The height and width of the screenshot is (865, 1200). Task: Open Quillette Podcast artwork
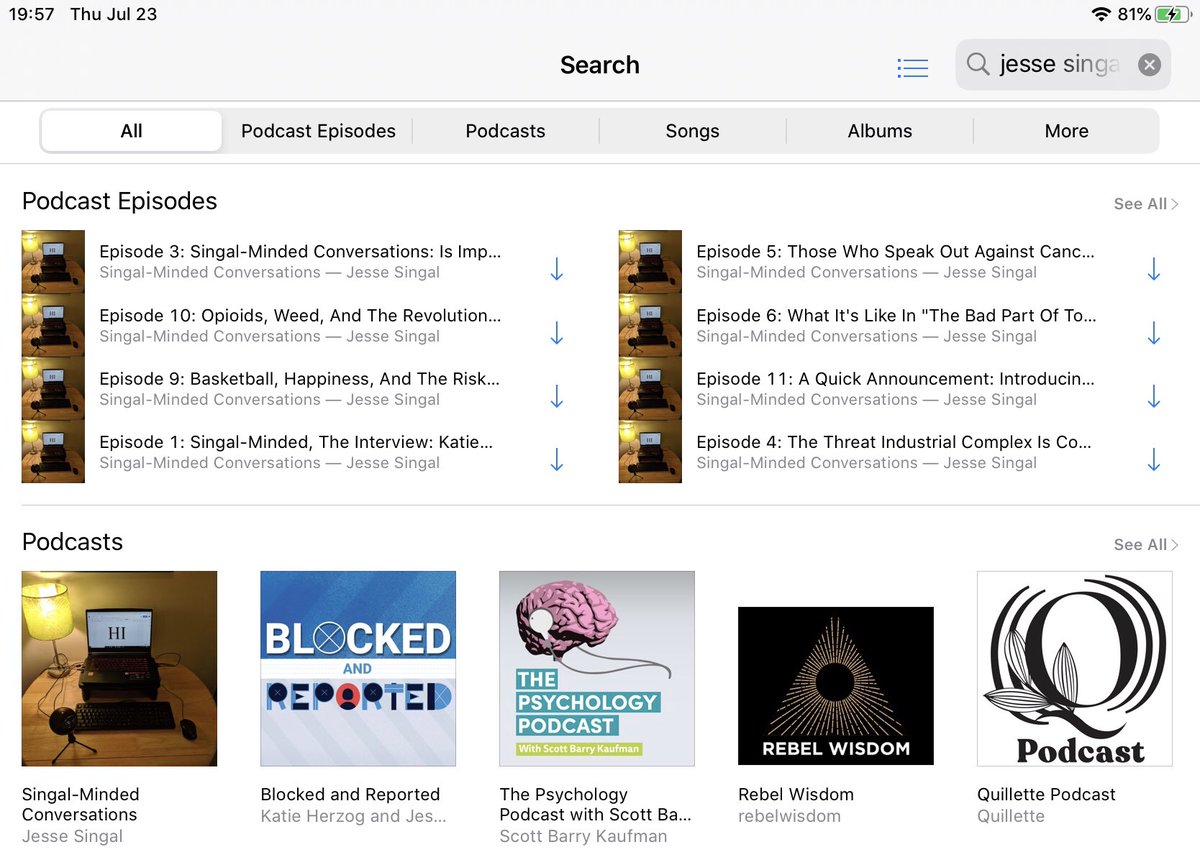coord(1075,669)
